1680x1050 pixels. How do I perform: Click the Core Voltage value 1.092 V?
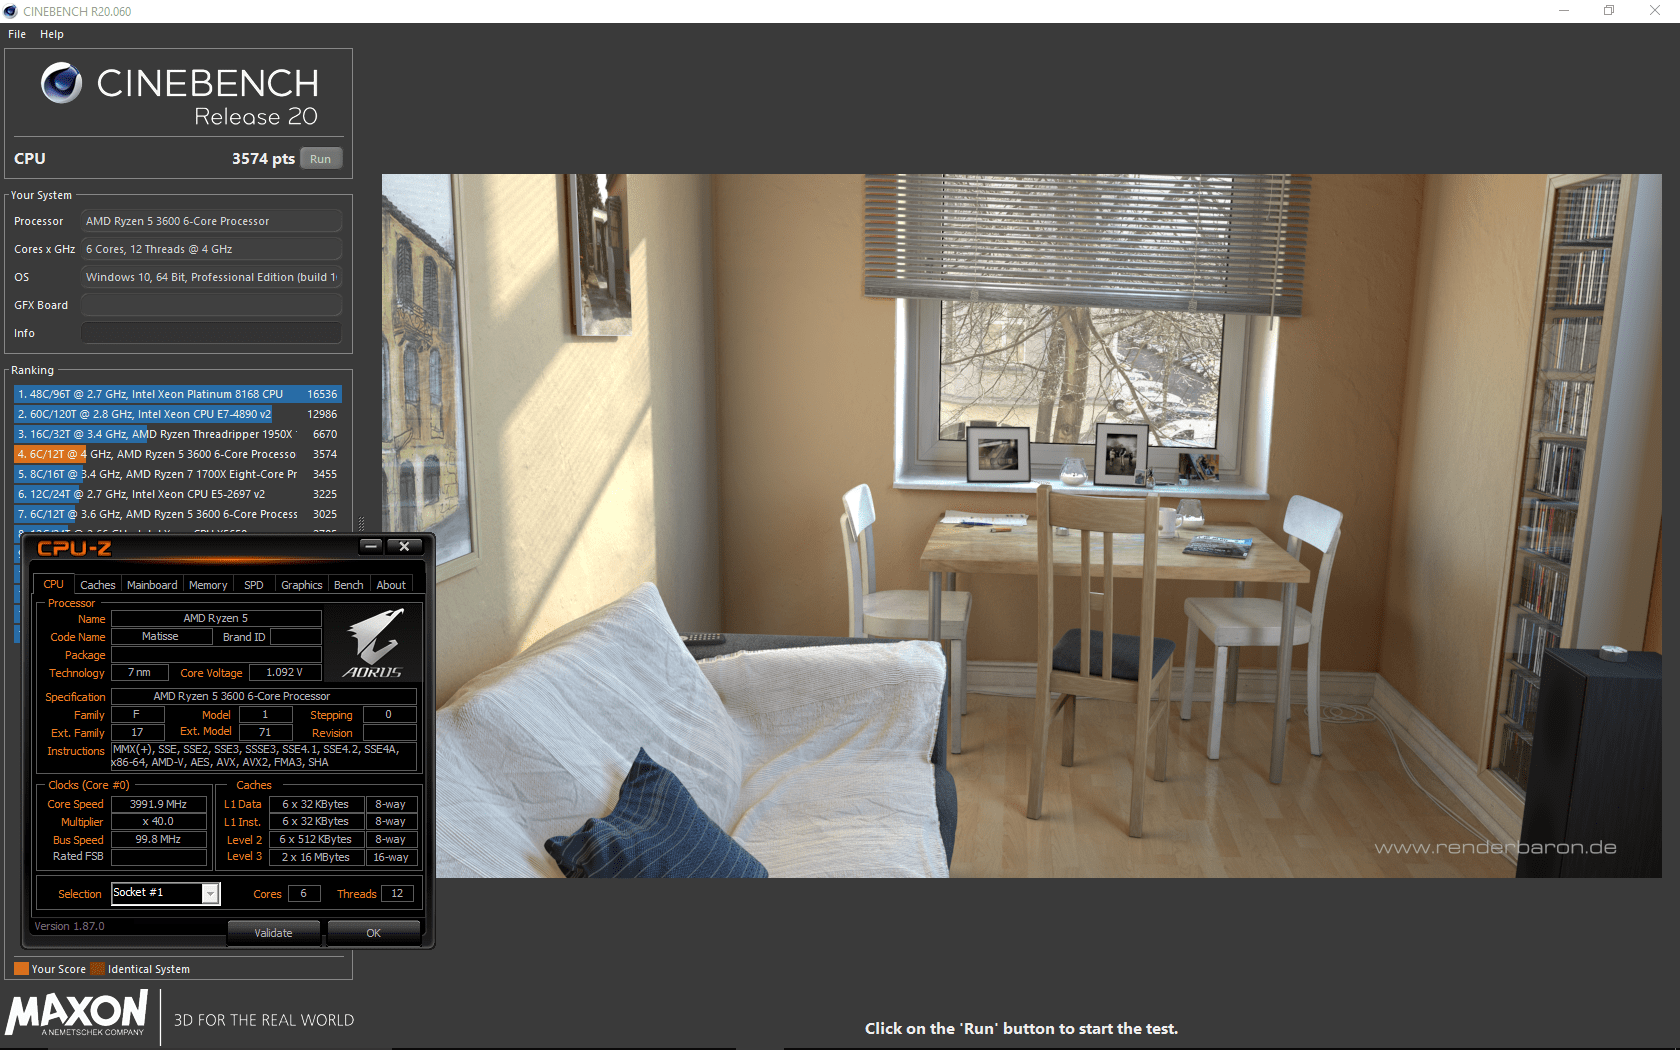[285, 673]
